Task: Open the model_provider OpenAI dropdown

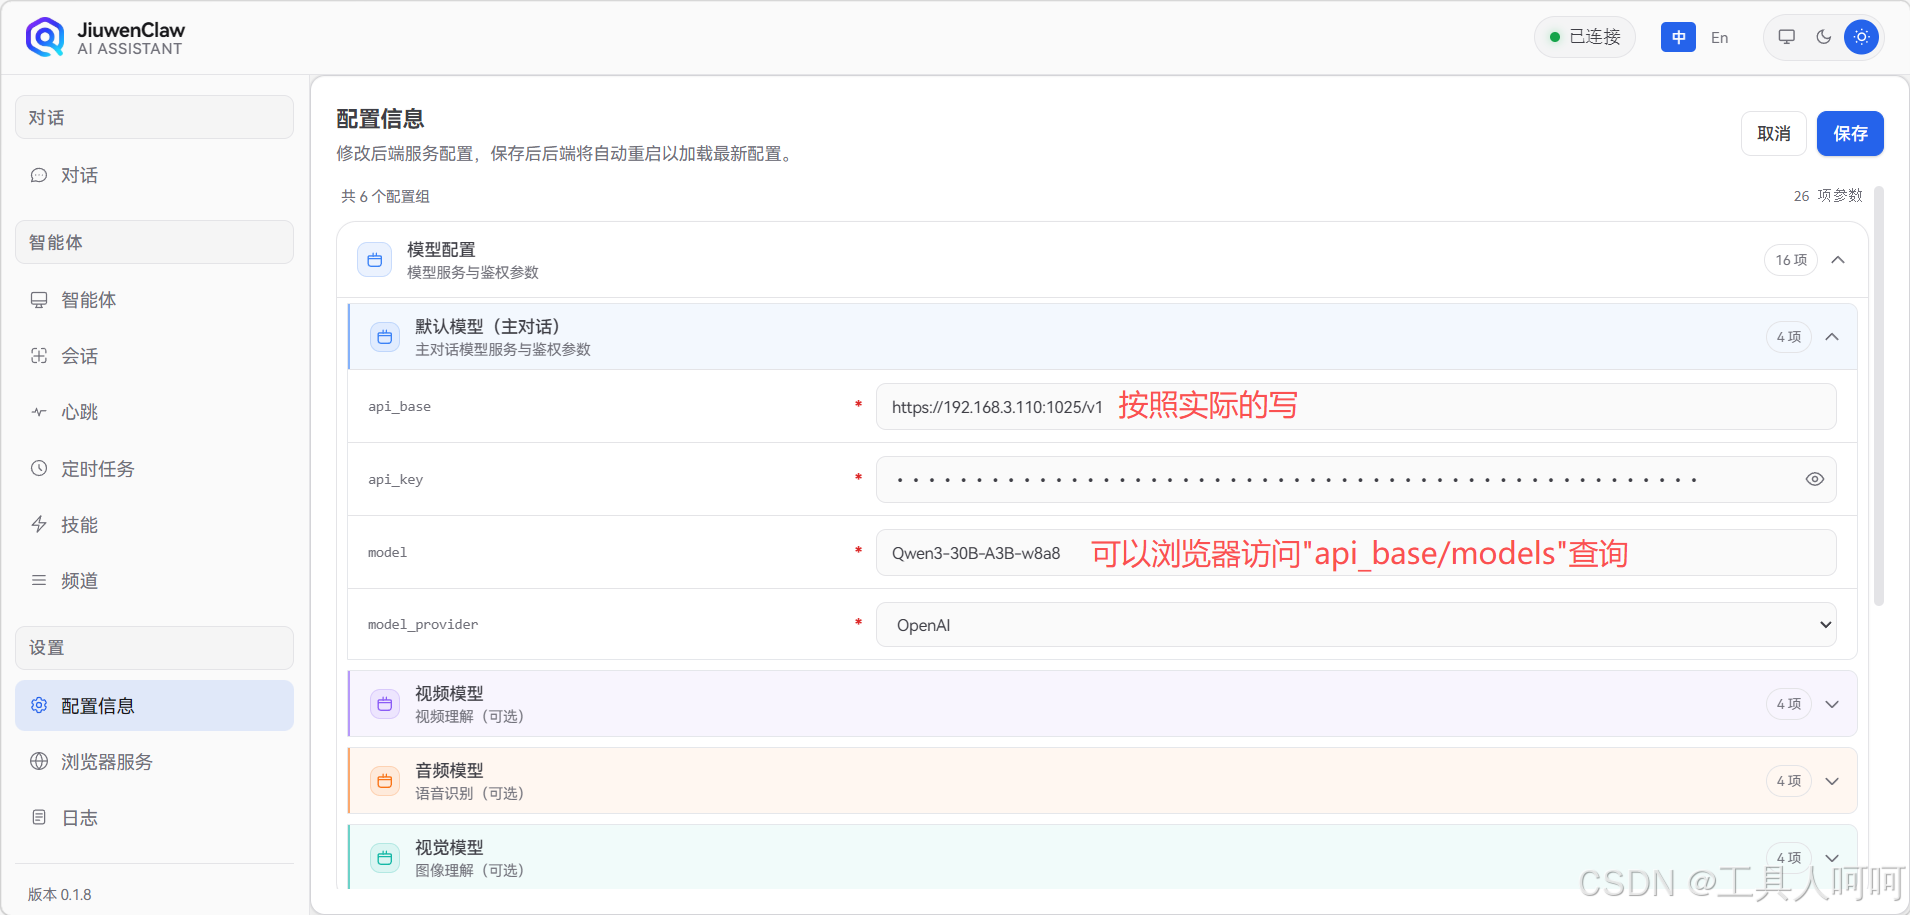Action: pyautogui.click(x=1356, y=625)
